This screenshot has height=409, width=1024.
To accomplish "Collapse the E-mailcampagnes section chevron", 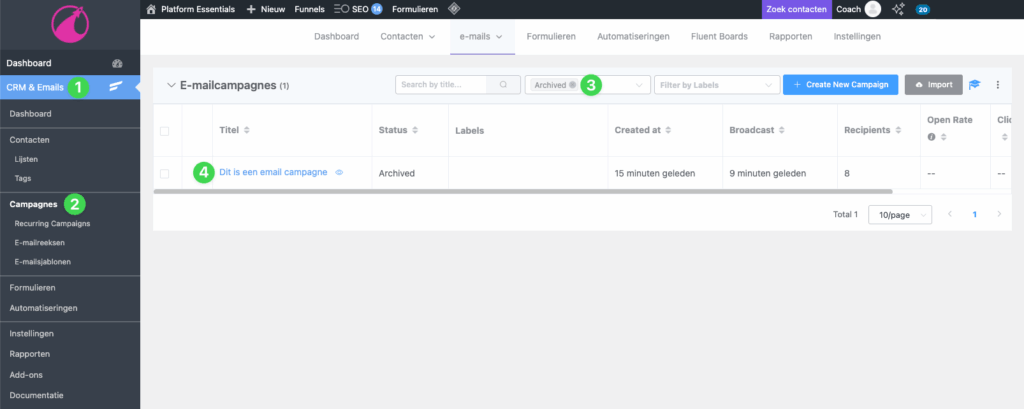I will tap(170, 85).
